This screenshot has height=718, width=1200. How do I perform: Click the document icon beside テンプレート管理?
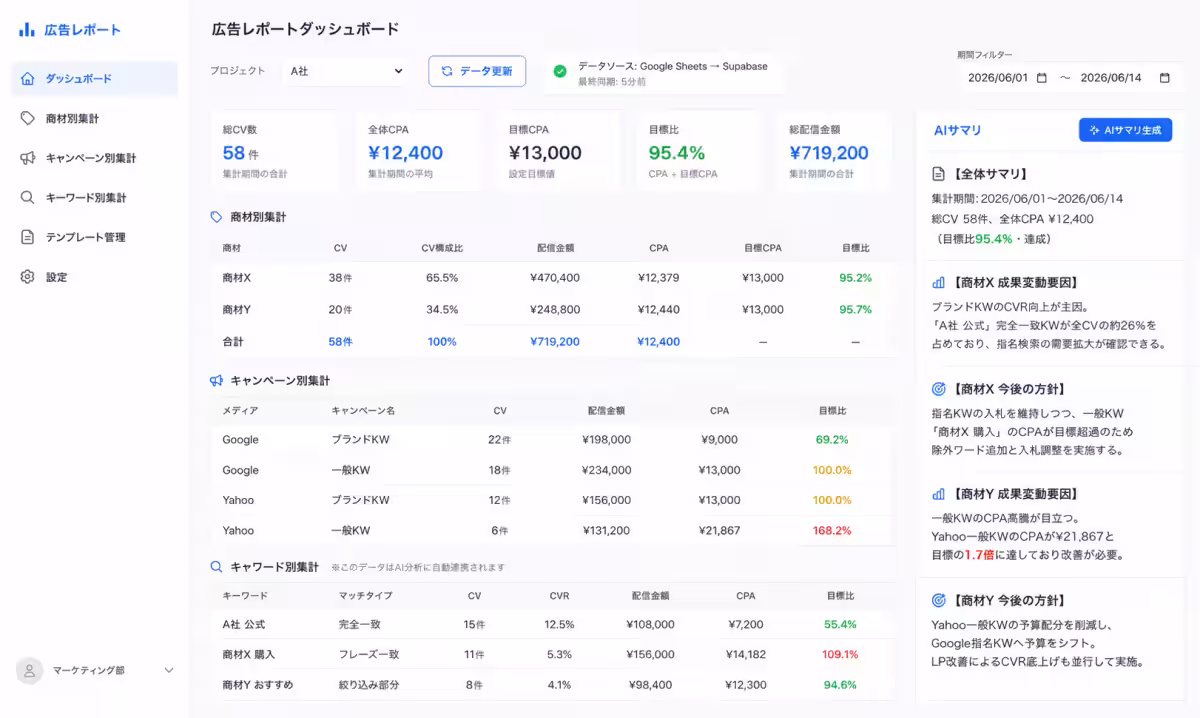click(x=28, y=237)
